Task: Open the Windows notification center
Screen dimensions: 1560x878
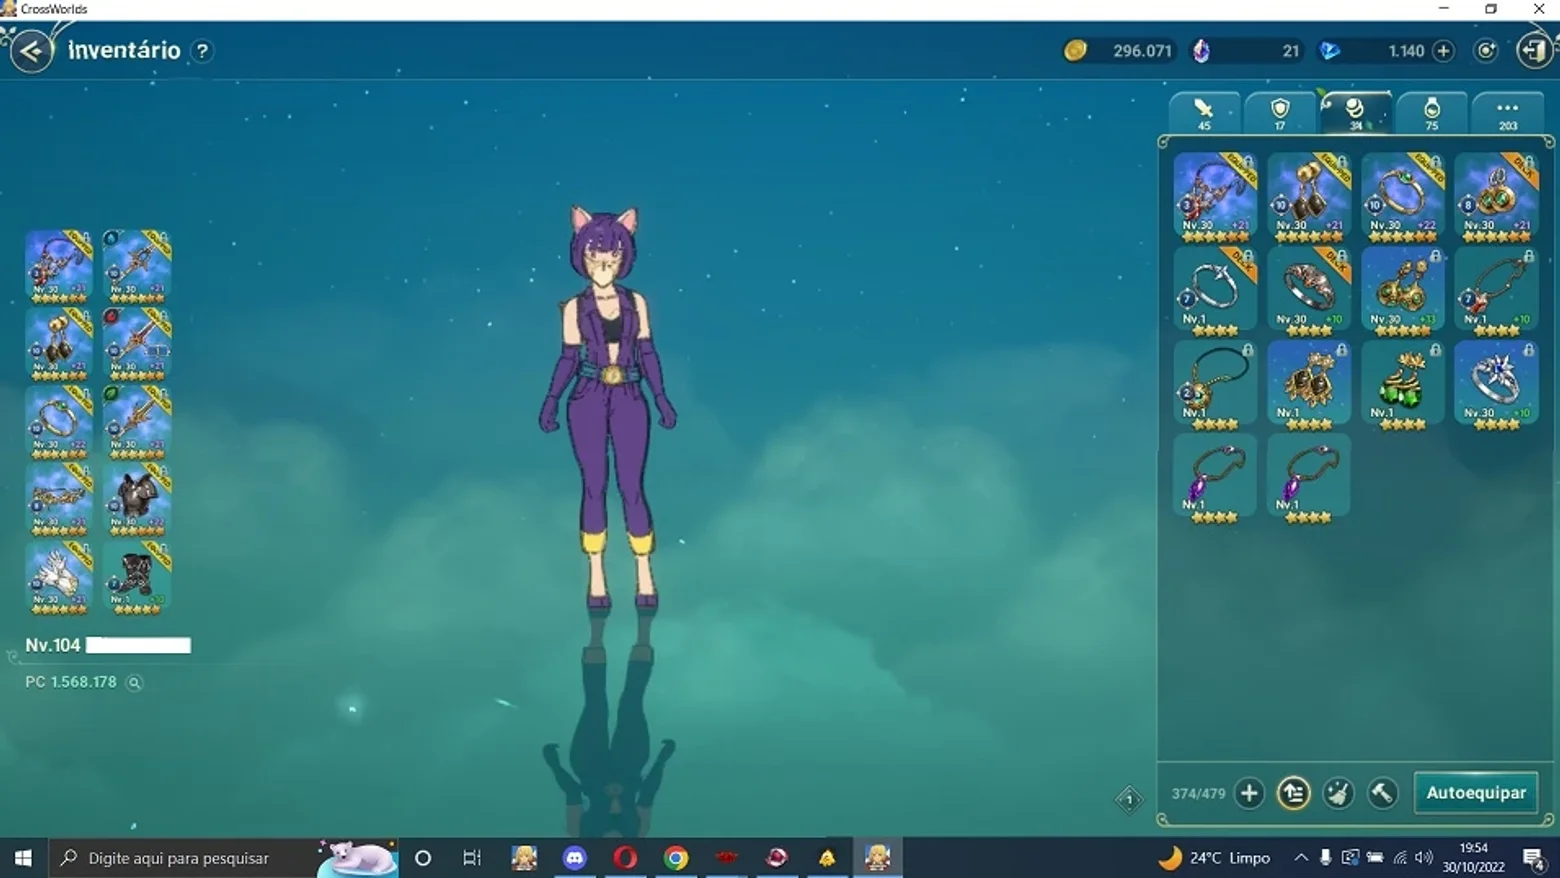Action: click(x=1534, y=858)
